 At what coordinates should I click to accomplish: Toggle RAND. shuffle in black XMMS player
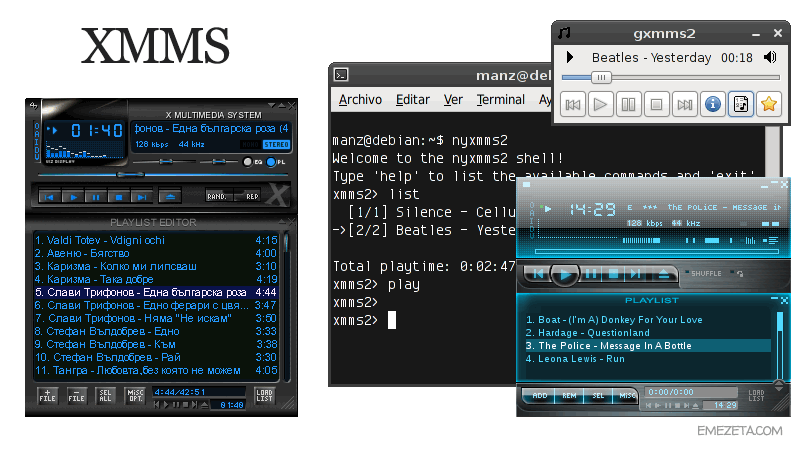click(x=218, y=196)
